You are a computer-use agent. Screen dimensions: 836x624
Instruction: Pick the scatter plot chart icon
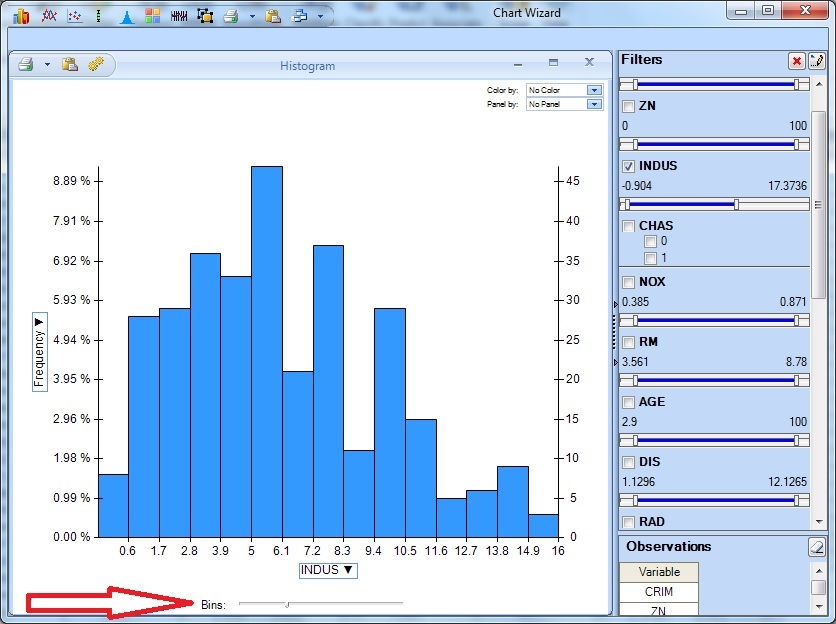pyautogui.click(x=73, y=16)
